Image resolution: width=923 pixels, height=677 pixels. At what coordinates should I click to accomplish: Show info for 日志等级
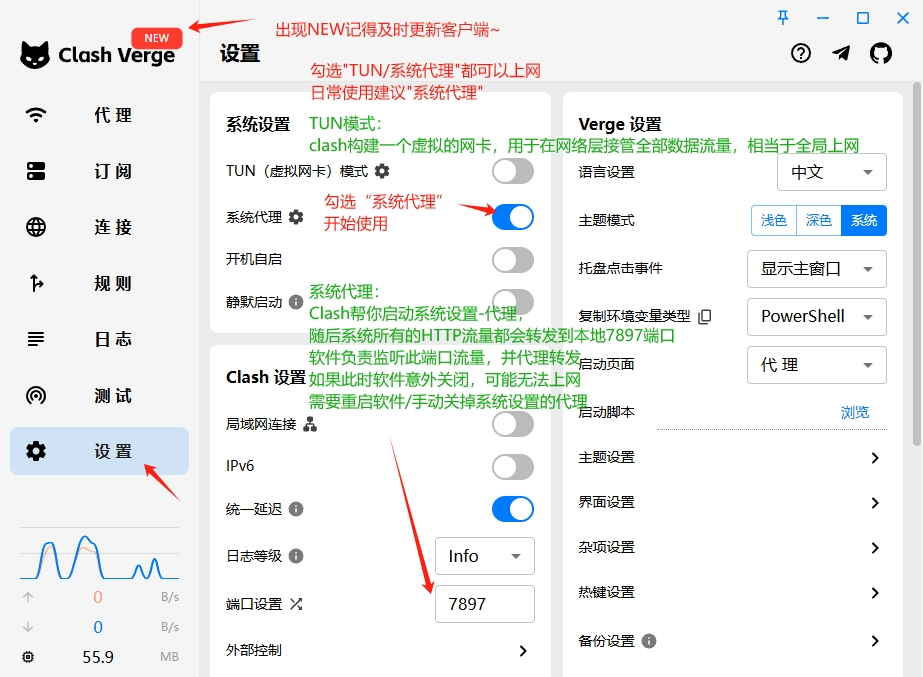click(x=296, y=556)
